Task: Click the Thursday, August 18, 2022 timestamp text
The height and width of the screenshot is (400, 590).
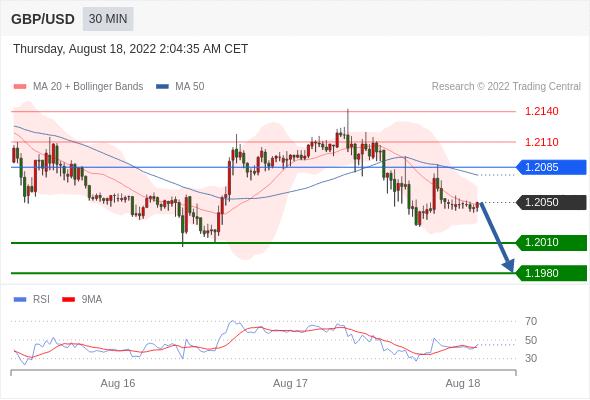Action: click(131, 49)
